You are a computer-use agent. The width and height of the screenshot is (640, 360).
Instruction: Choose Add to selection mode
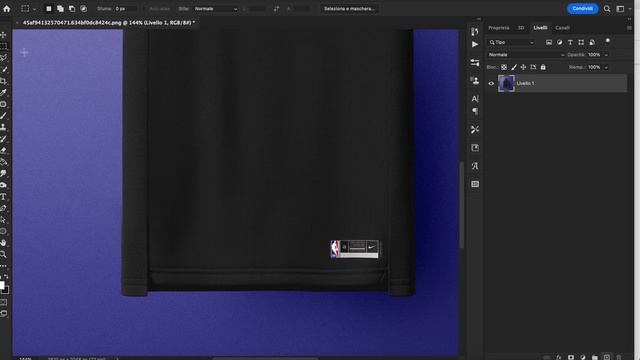[60, 9]
